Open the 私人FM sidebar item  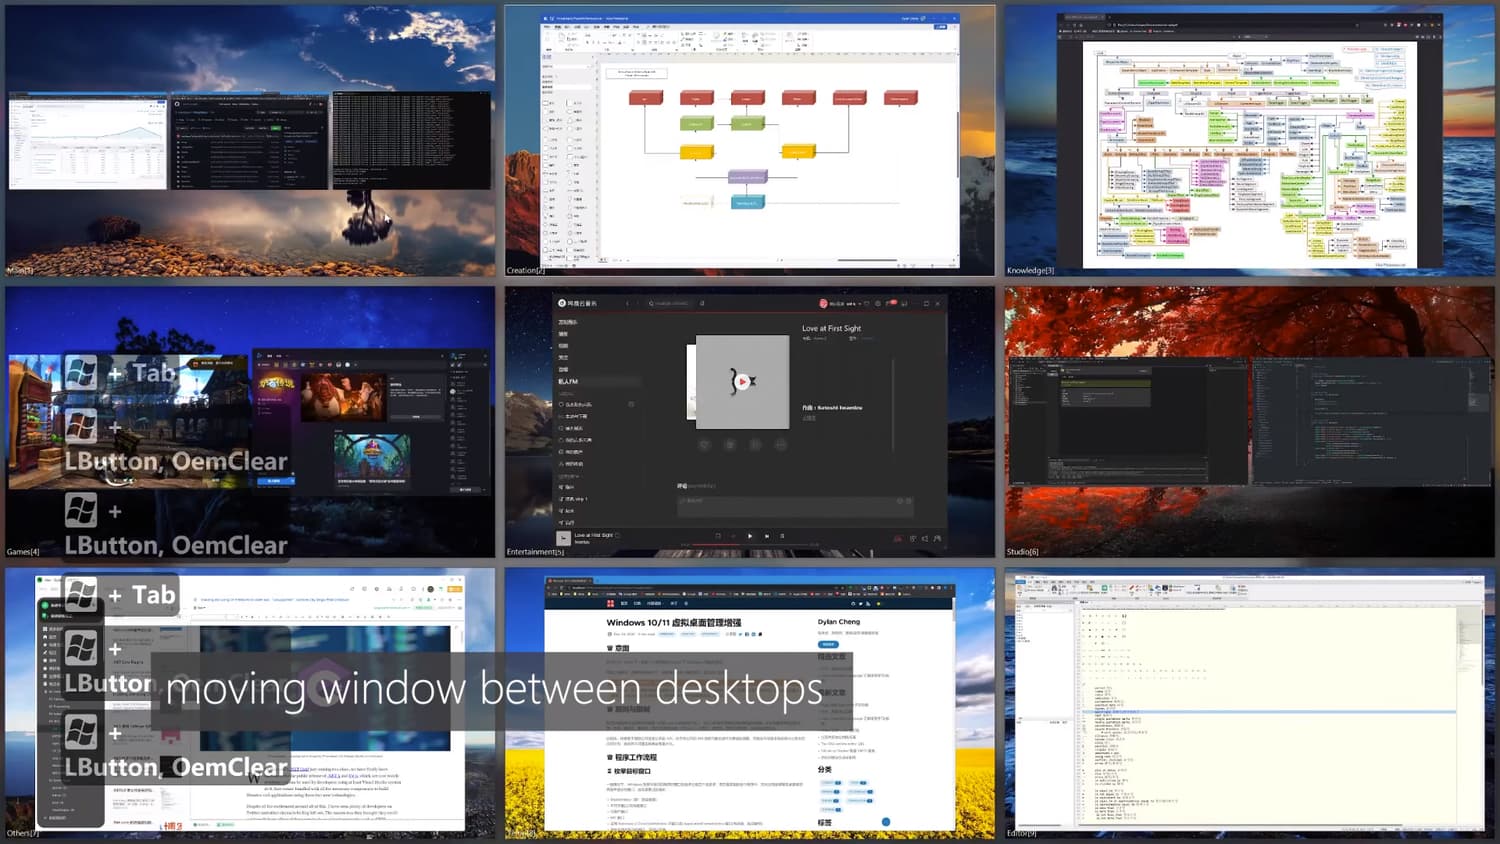click(570, 381)
